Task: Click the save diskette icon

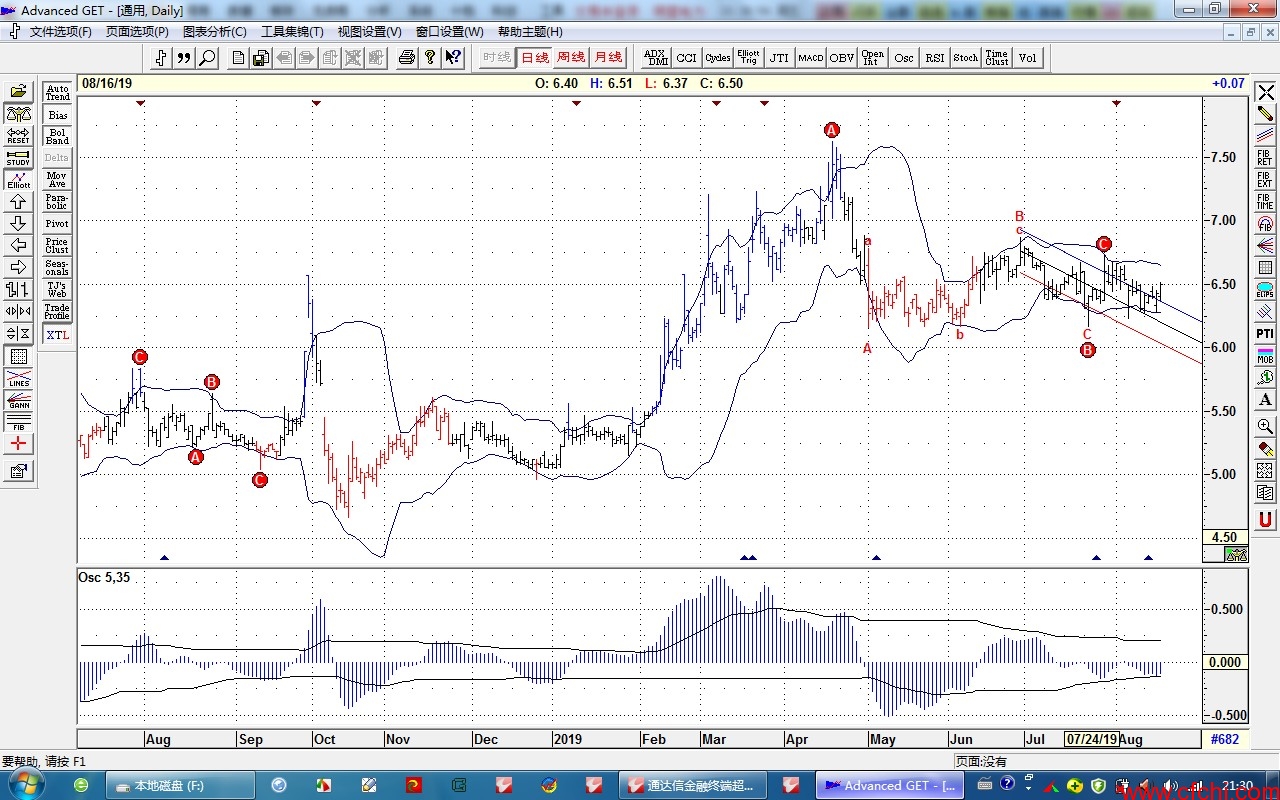Action: point(260,58)
